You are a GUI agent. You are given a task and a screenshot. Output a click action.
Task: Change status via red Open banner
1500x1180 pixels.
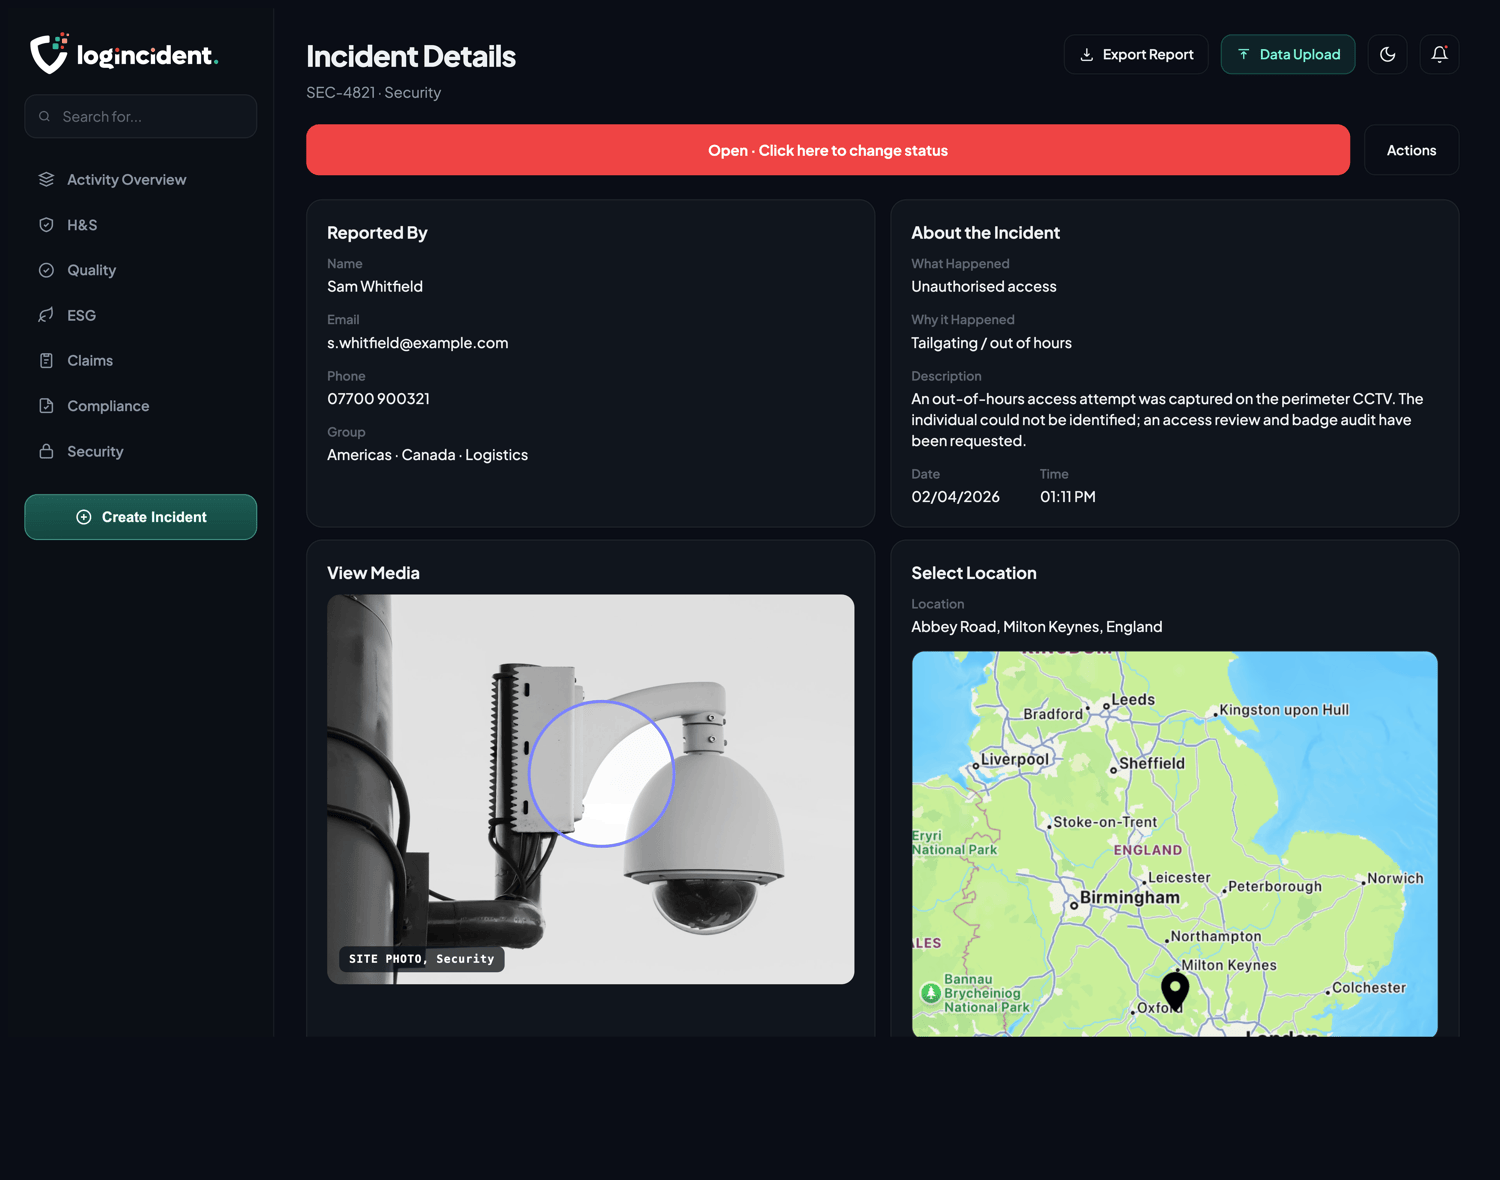(828, 150)
